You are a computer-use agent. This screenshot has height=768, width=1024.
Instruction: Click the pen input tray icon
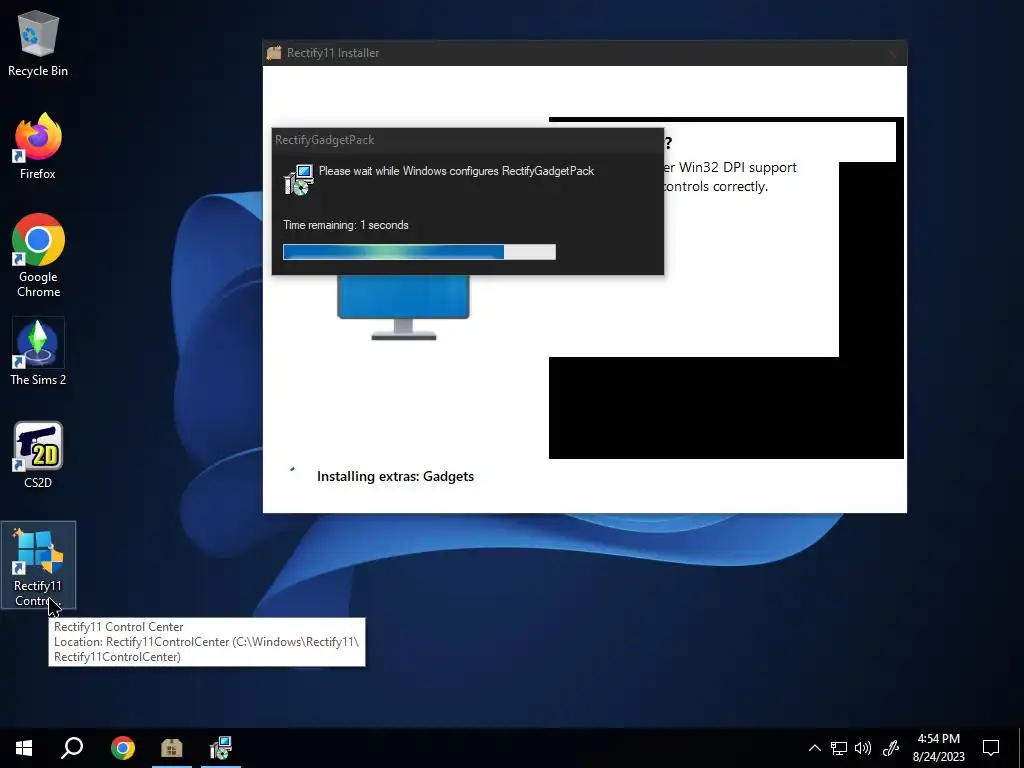pos(891,748)
